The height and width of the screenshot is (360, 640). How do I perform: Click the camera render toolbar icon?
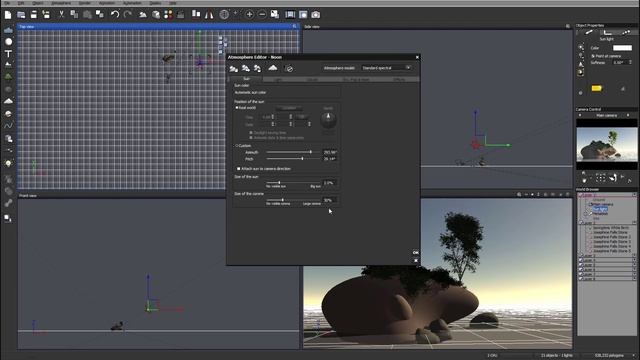tap(316, 15)
